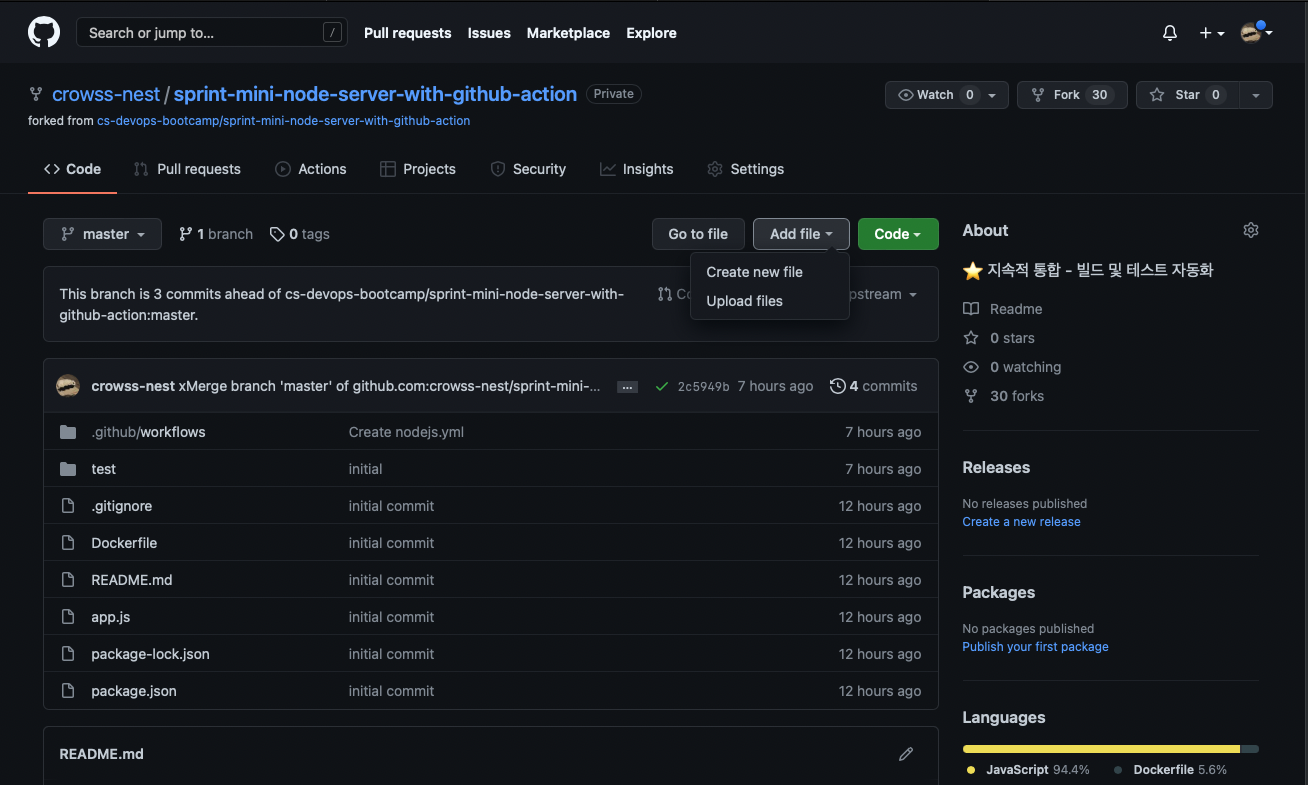
Task: Open the .gitignore file
Action: point(122,506)
